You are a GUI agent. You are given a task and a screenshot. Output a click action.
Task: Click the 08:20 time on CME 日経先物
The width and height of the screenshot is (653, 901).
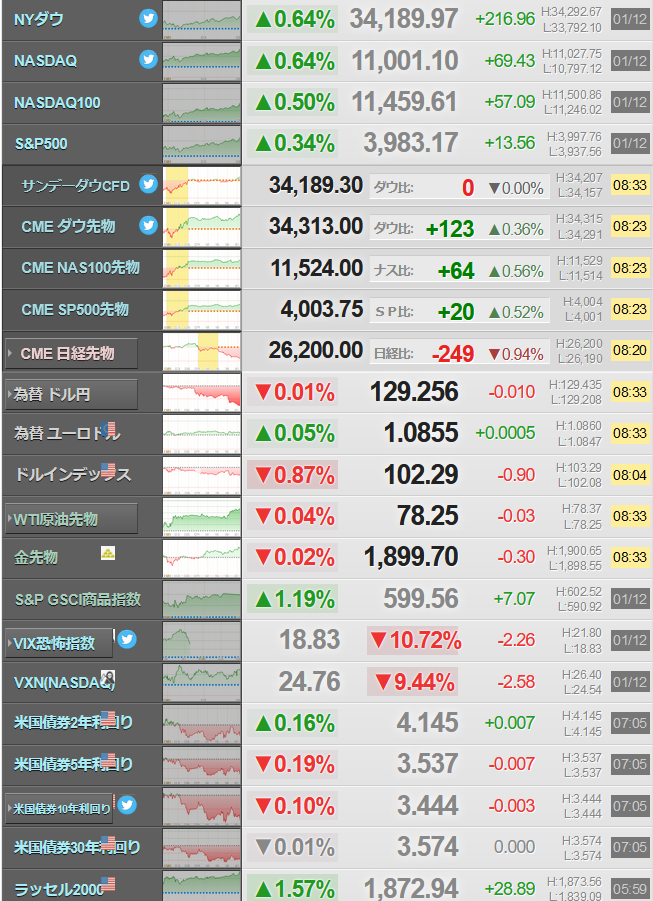(x=630, y=350)
